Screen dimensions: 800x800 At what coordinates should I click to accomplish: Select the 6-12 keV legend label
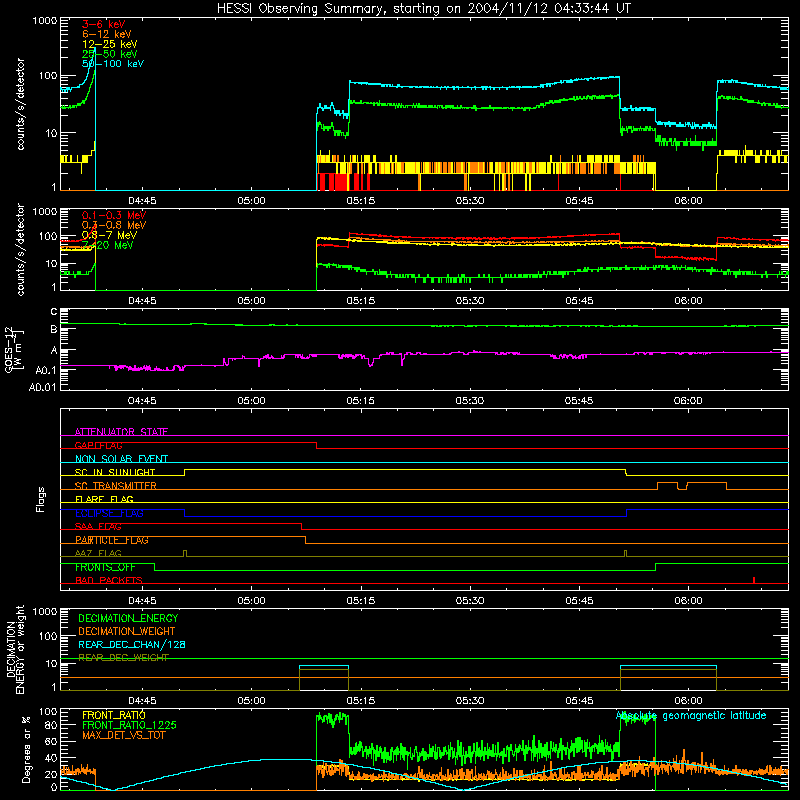click(107, 34)
